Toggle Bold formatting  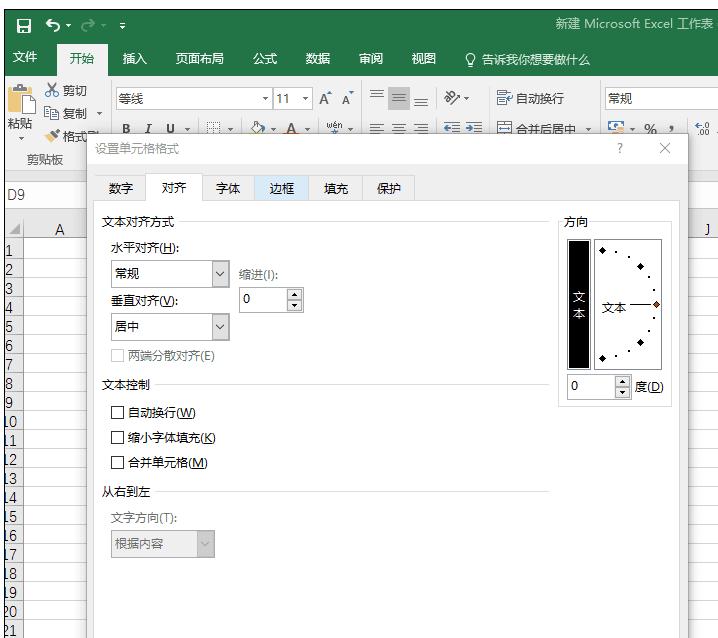126,129
